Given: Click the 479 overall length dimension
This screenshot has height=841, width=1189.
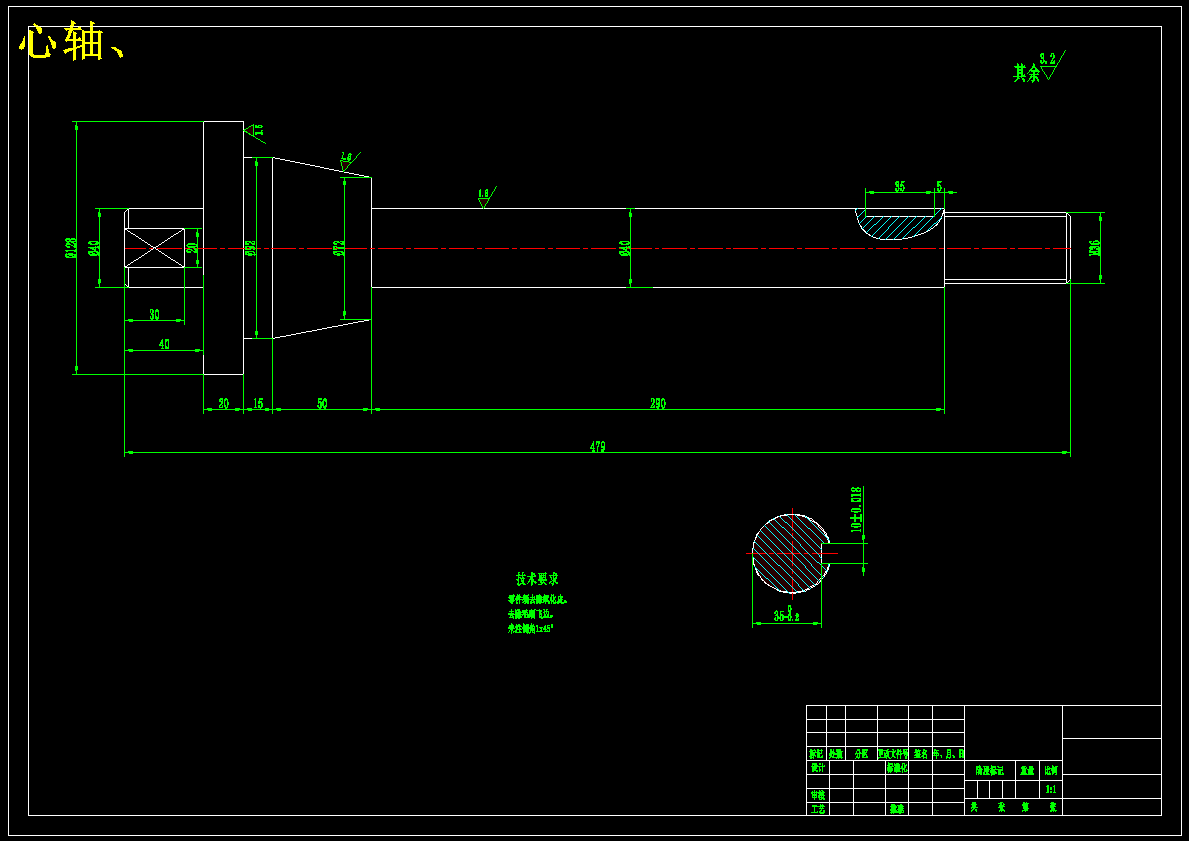Looking at the screenshot, I should [598, 447].
